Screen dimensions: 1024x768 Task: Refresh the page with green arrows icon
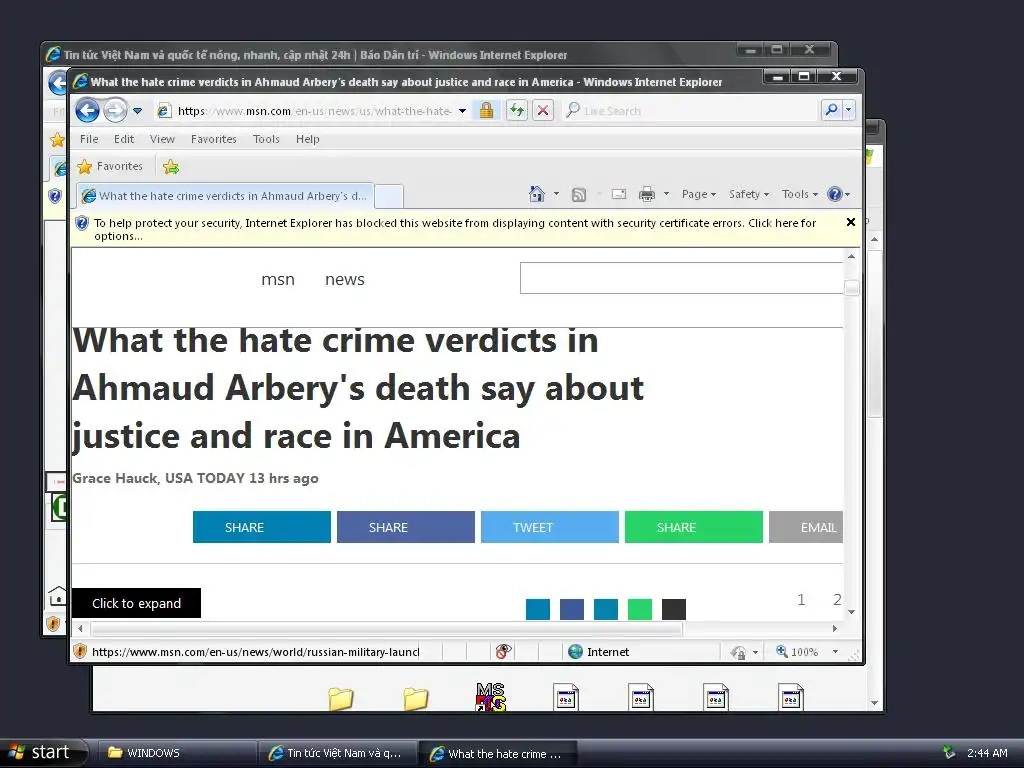pyautogui.click(x=517, y=110)
